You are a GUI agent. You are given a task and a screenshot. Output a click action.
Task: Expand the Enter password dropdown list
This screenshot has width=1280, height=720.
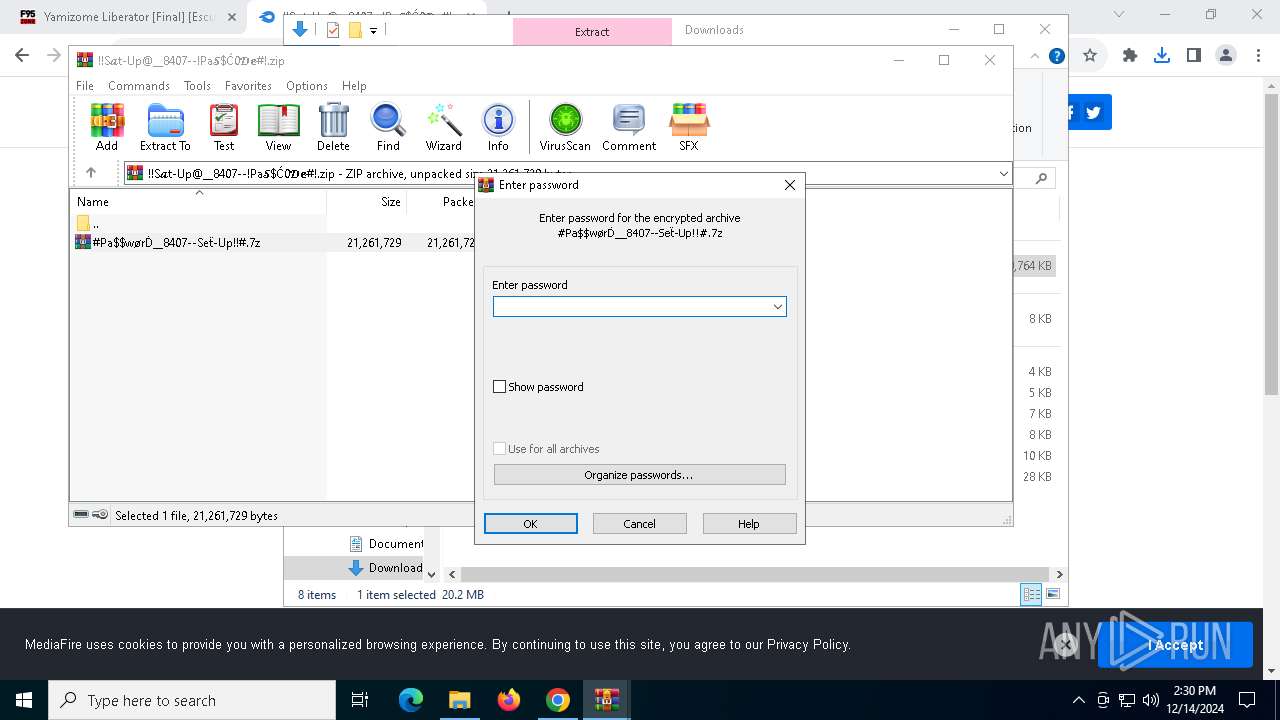(777, 307)
